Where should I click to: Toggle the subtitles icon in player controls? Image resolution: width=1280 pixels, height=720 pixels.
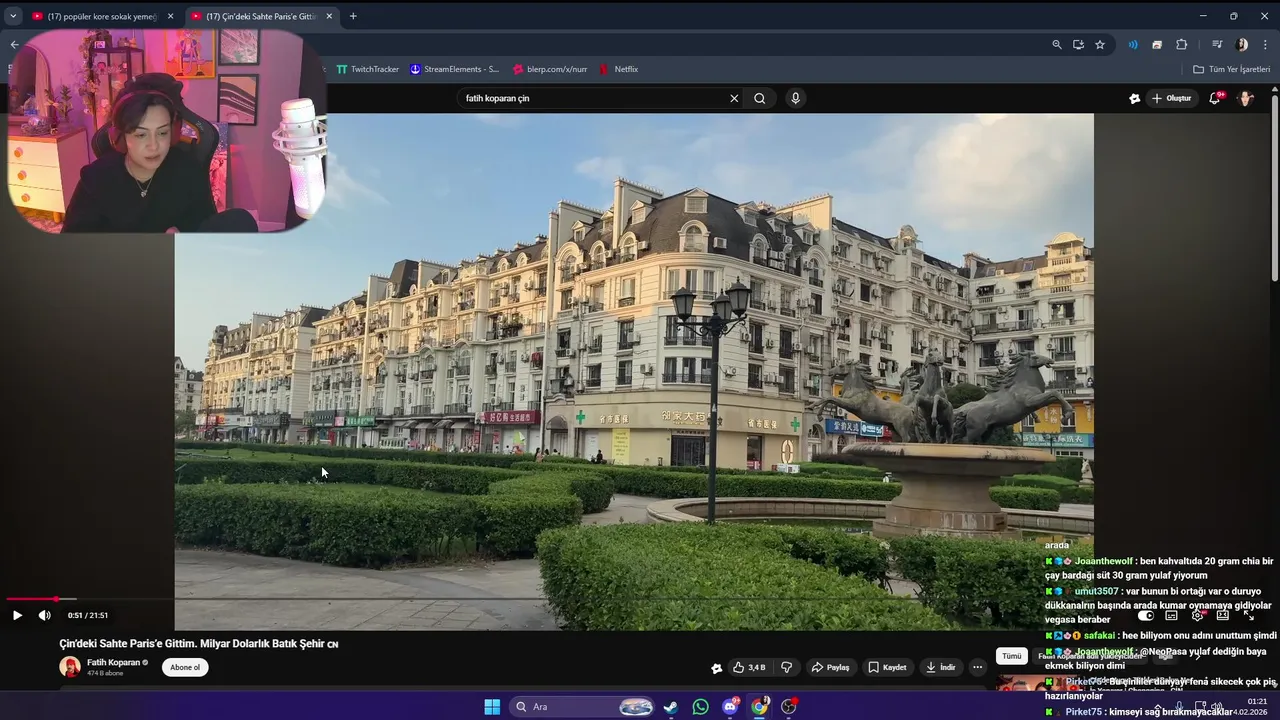1171,615
